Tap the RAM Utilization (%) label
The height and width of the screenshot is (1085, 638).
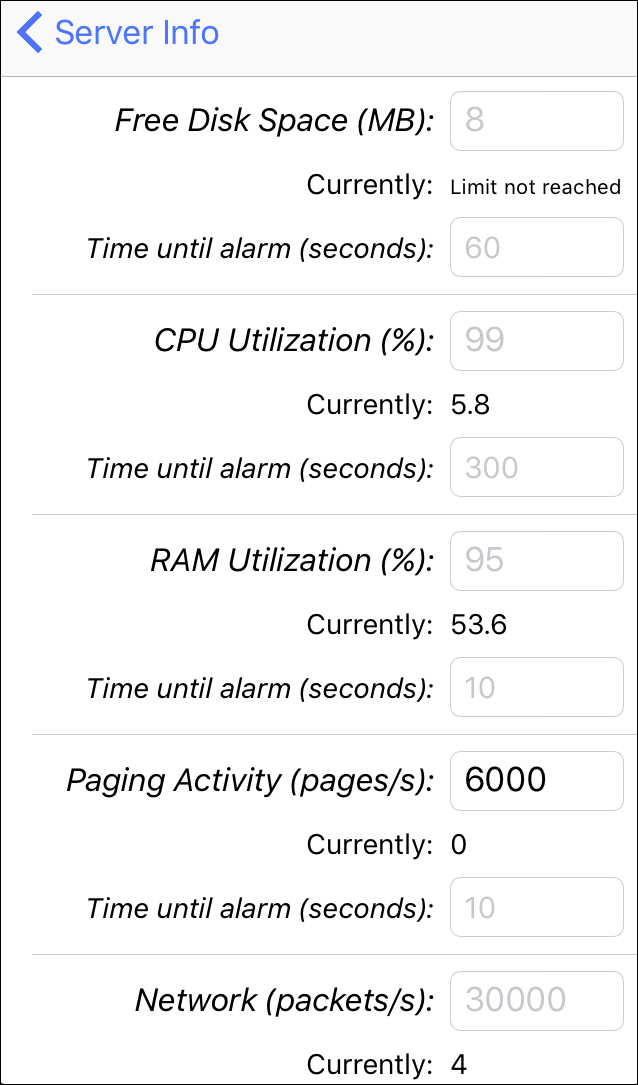click(x=292, y=561)
